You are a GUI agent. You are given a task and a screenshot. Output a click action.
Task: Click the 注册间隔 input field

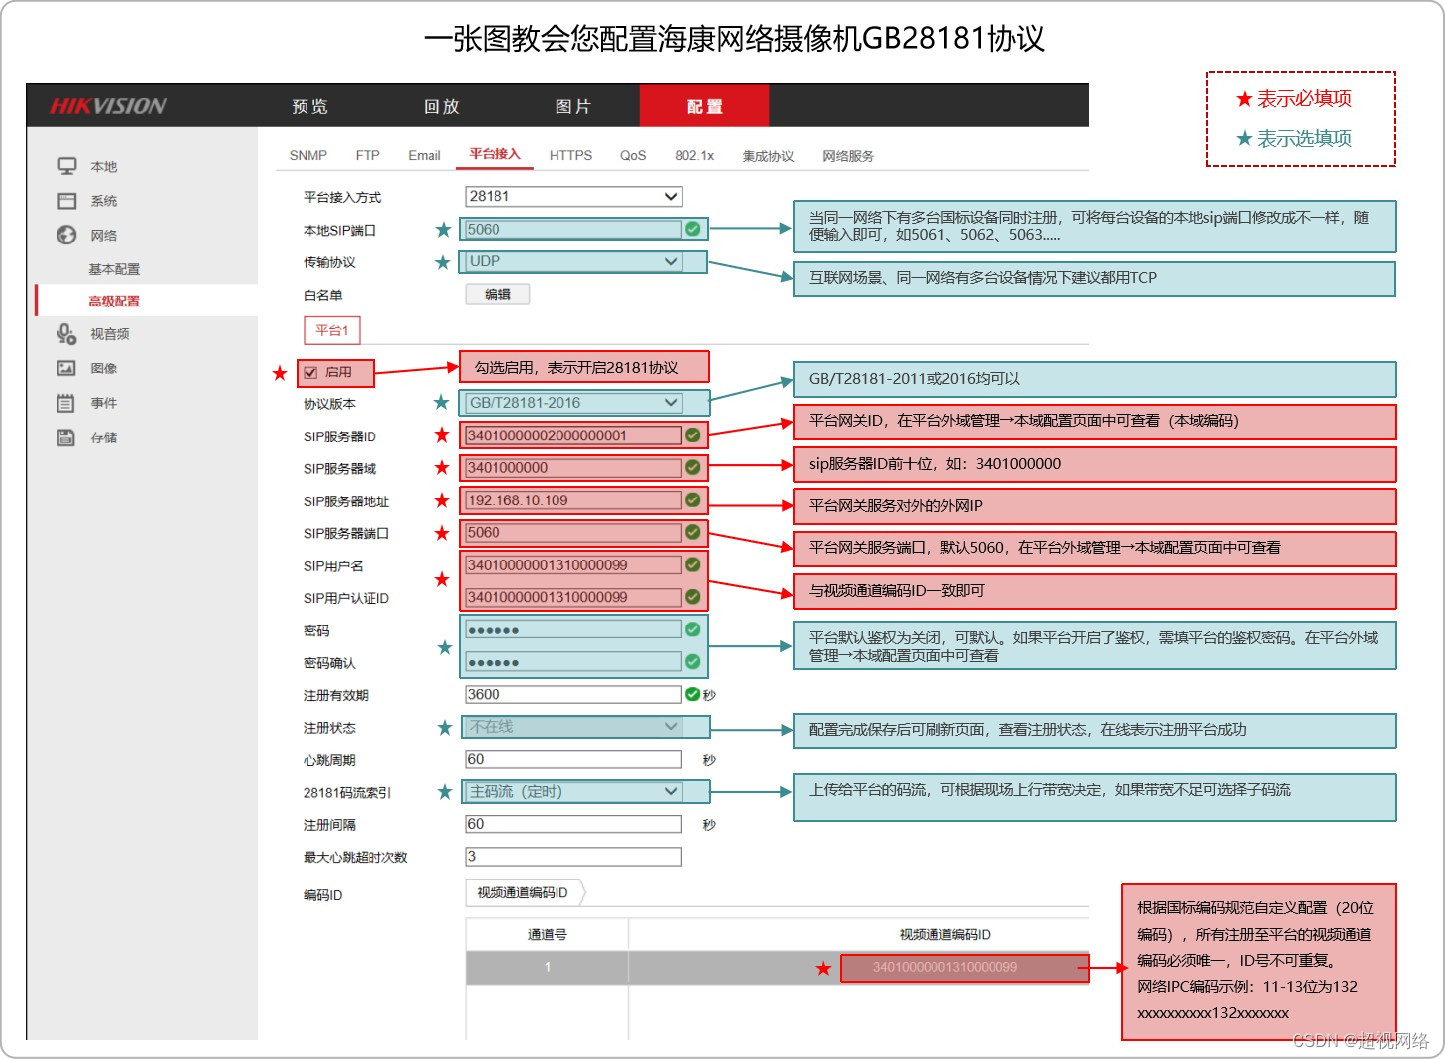point(573,824)
